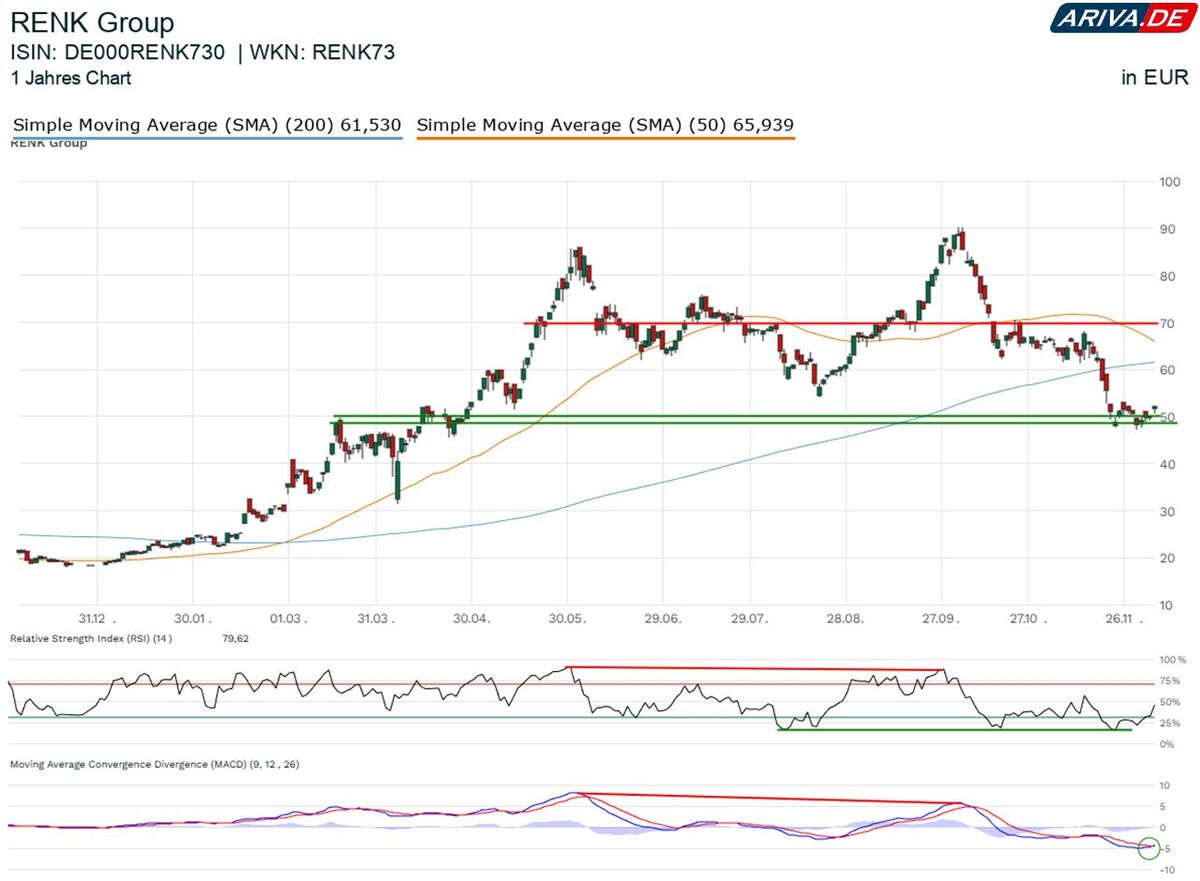This screenshot has width=1200, height=881.
Task: Click the 25% RSI scale label
Action: 1172,724
